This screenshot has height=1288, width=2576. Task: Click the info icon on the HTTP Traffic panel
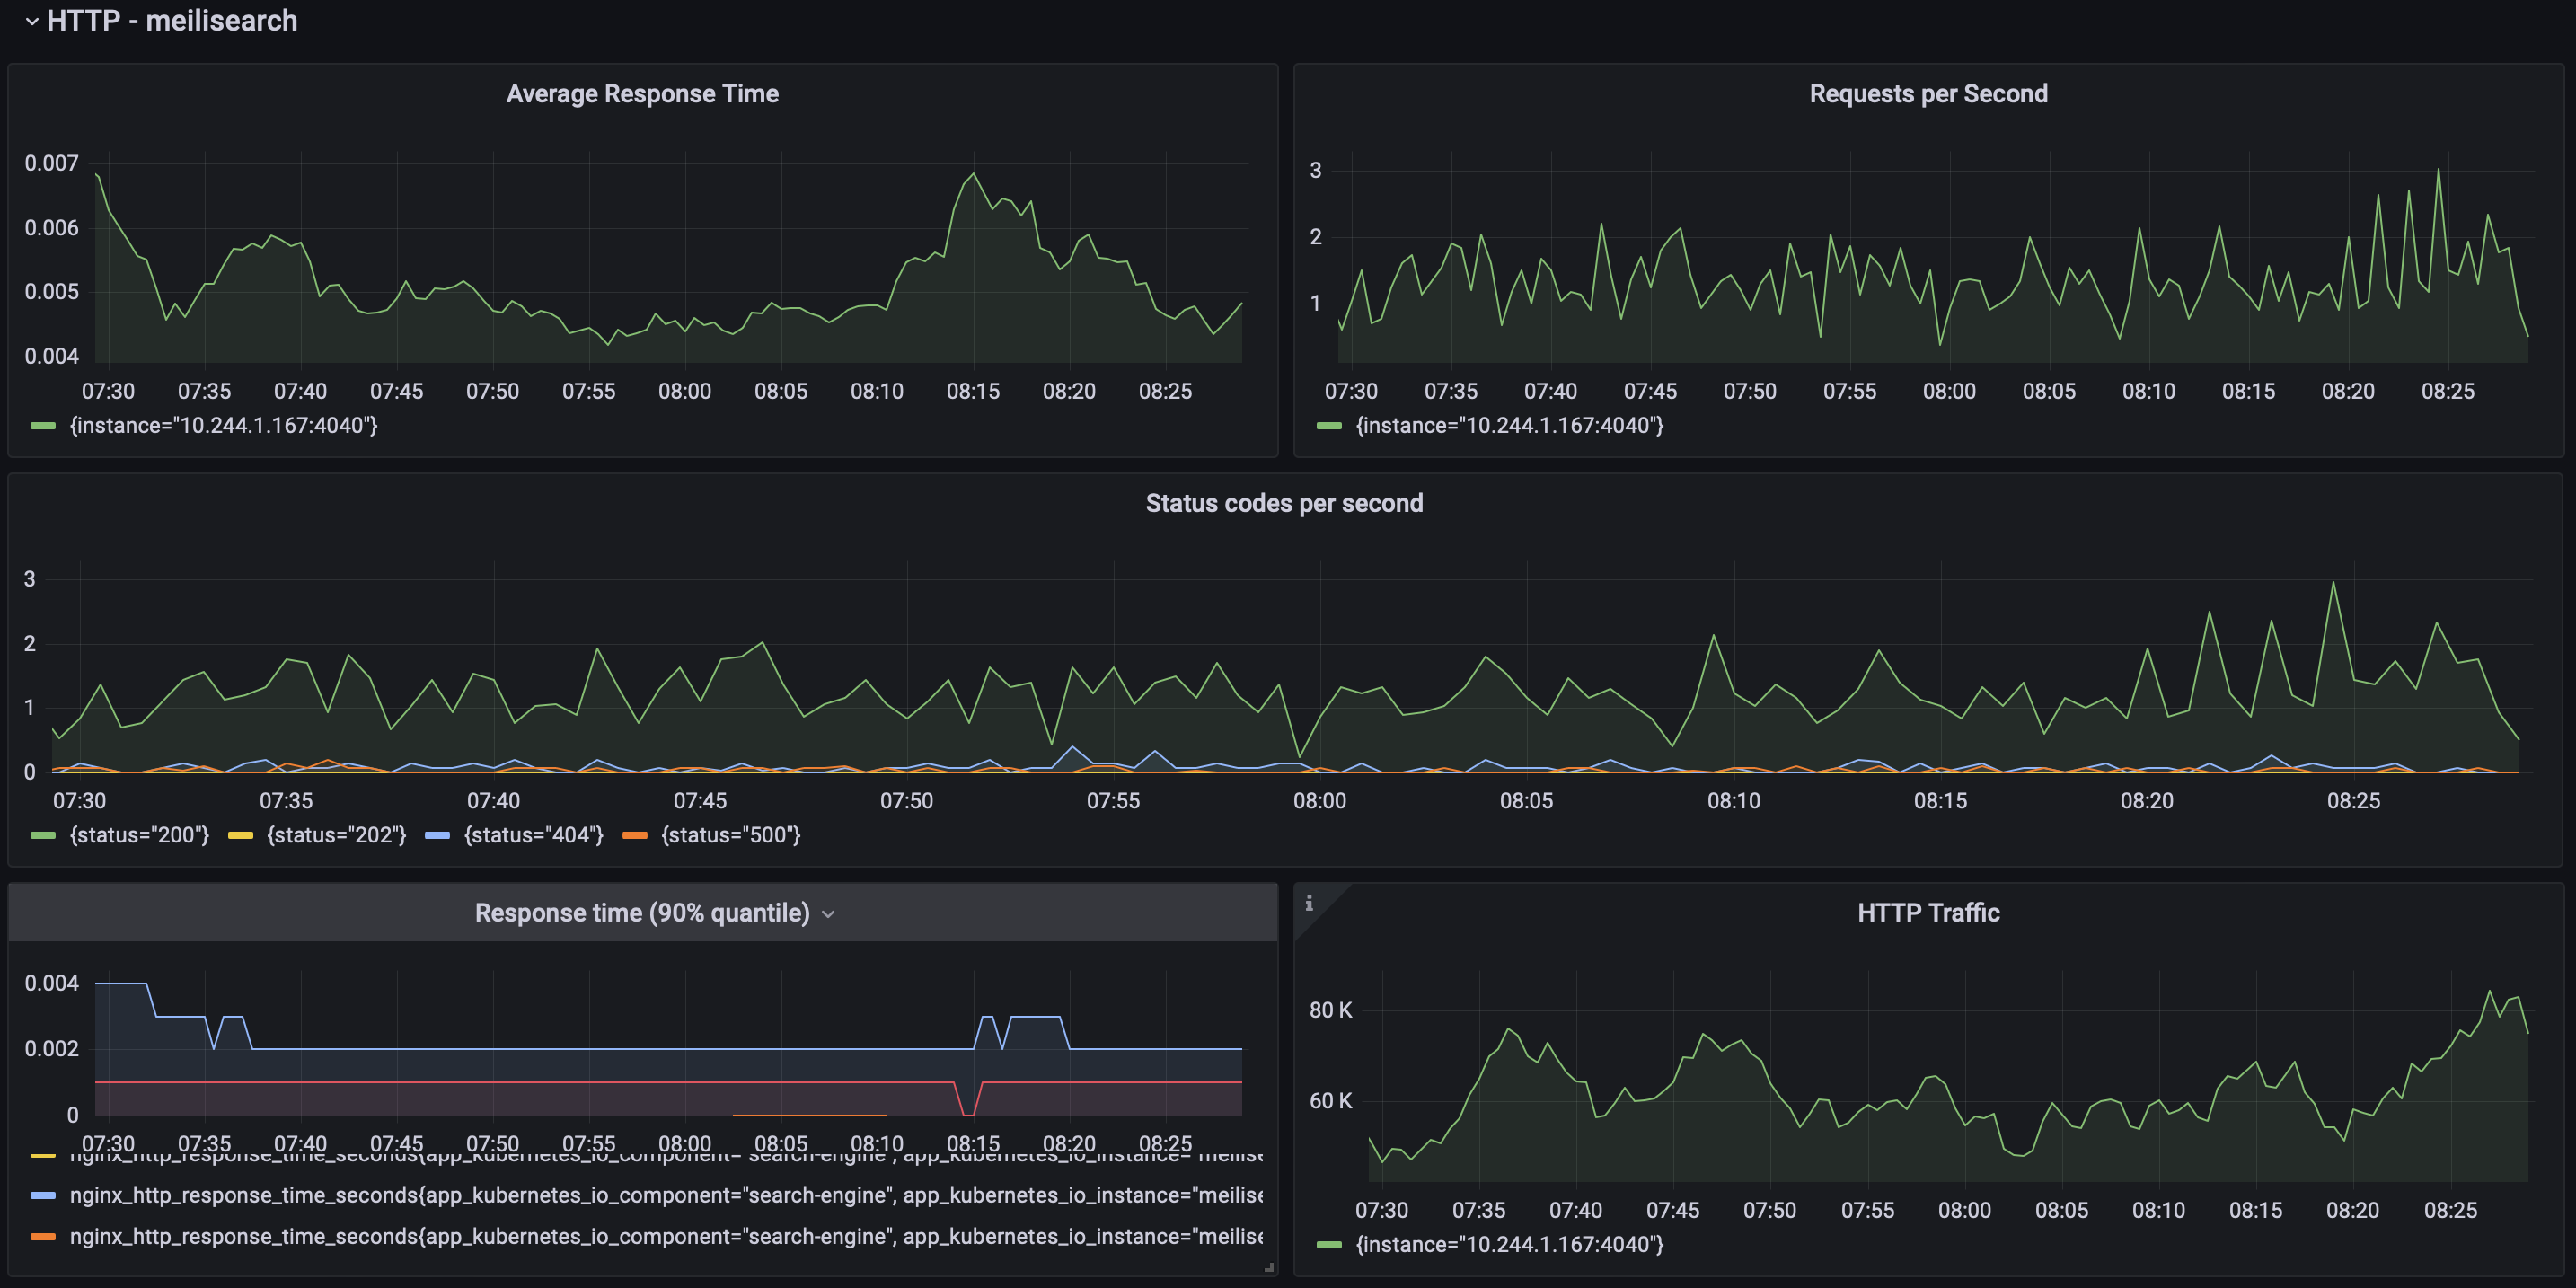click(x=1310, y=905)
